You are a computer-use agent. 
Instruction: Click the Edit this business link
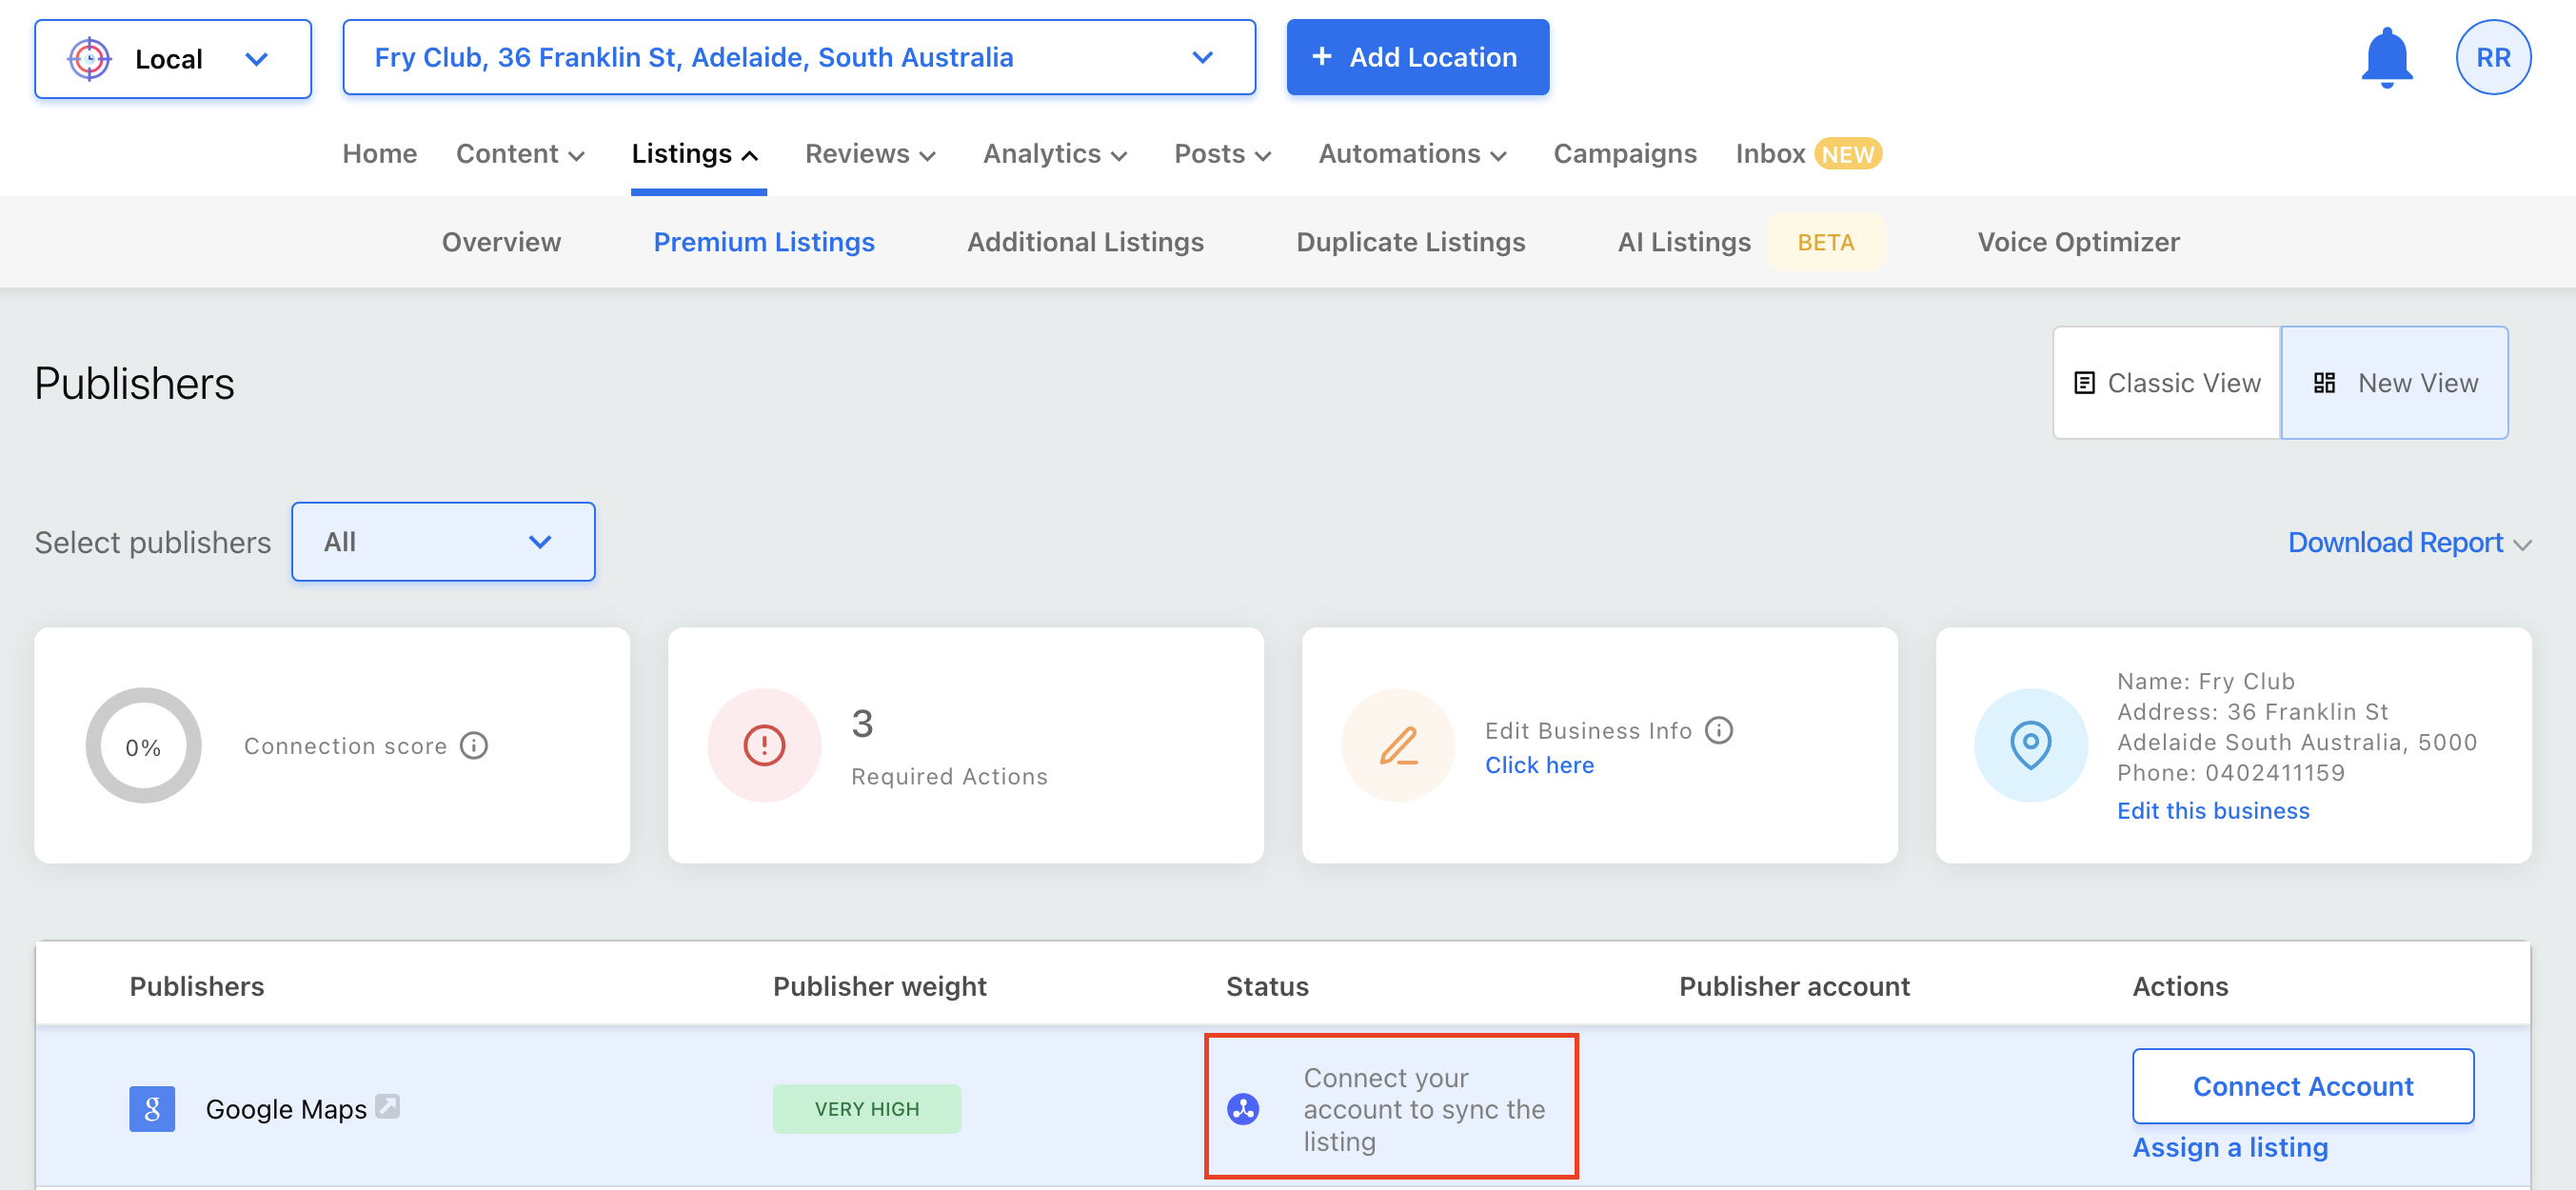click(2213, 811)
